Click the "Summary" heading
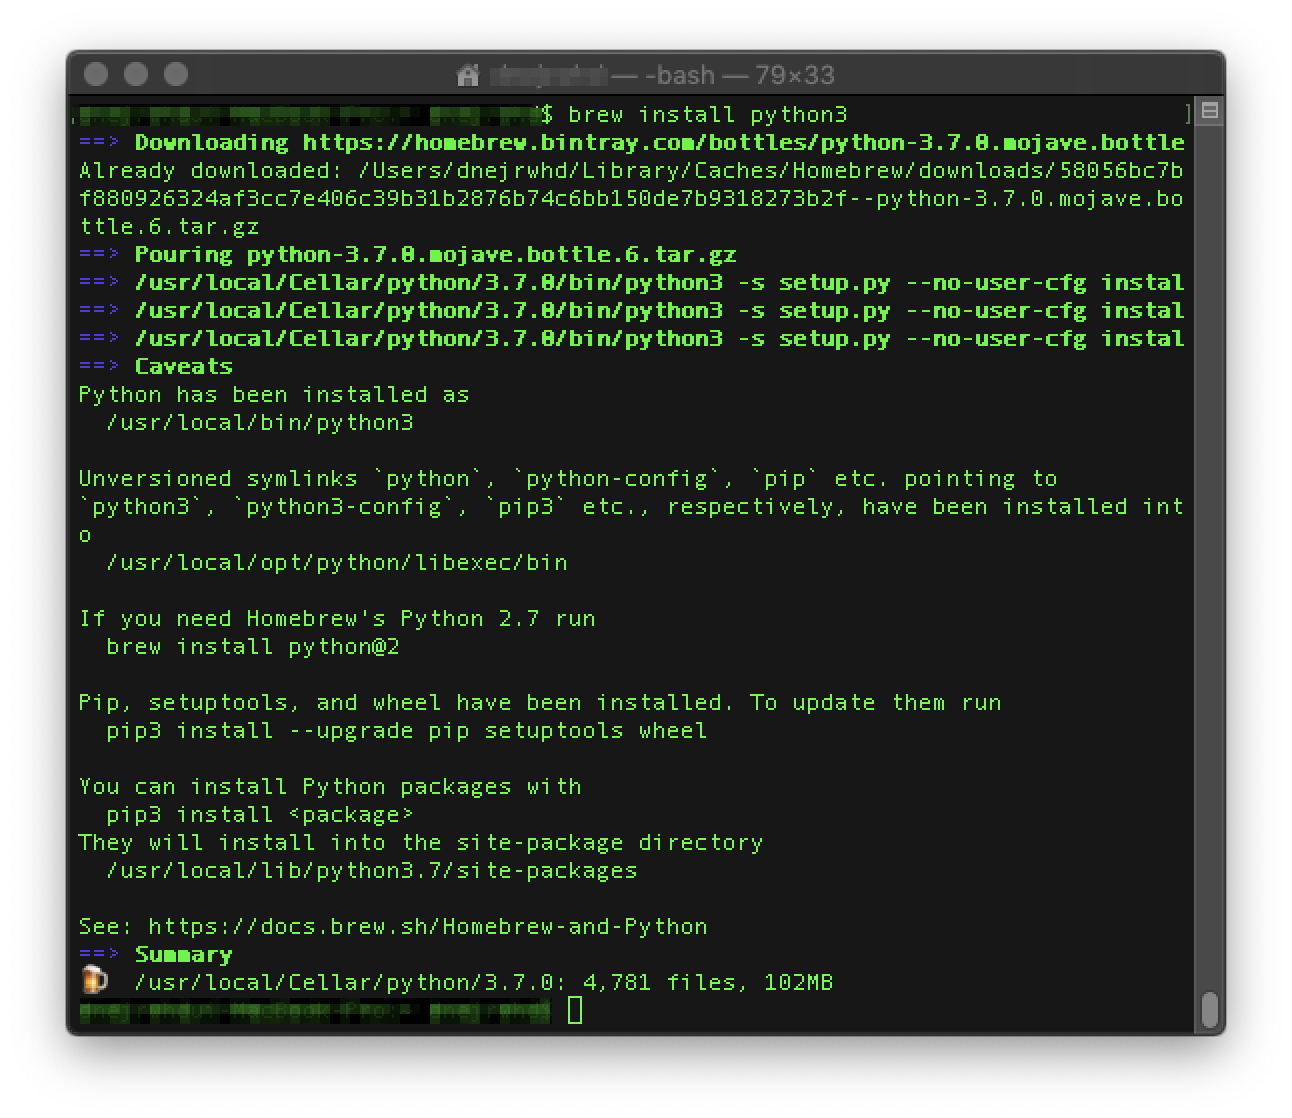The width and height of the screenshot is (1292, 1118). click(184, 954)
